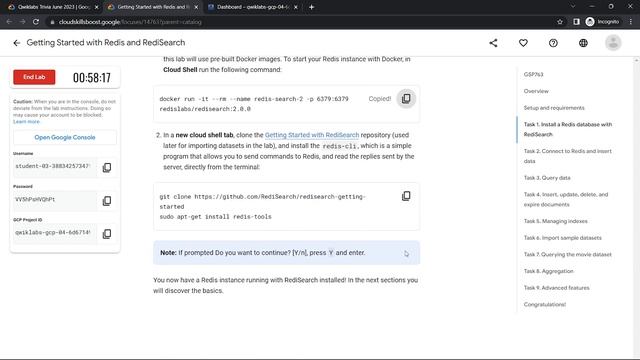Go to Task 4 Insert, update, delete
Image resolution: width=640 pixels, height=360 pixels.
click(566, 199)
